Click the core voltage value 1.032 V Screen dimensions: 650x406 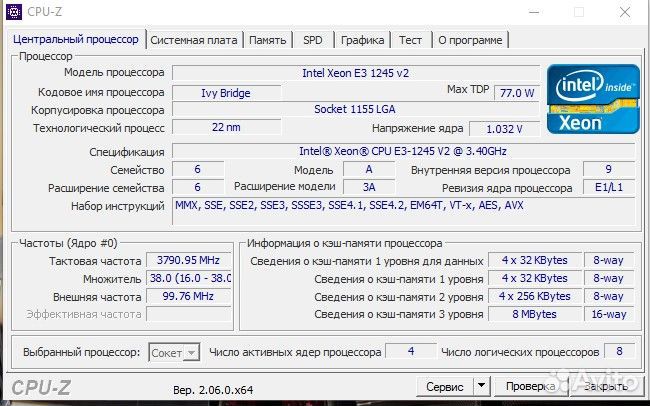tap(504, 129)
